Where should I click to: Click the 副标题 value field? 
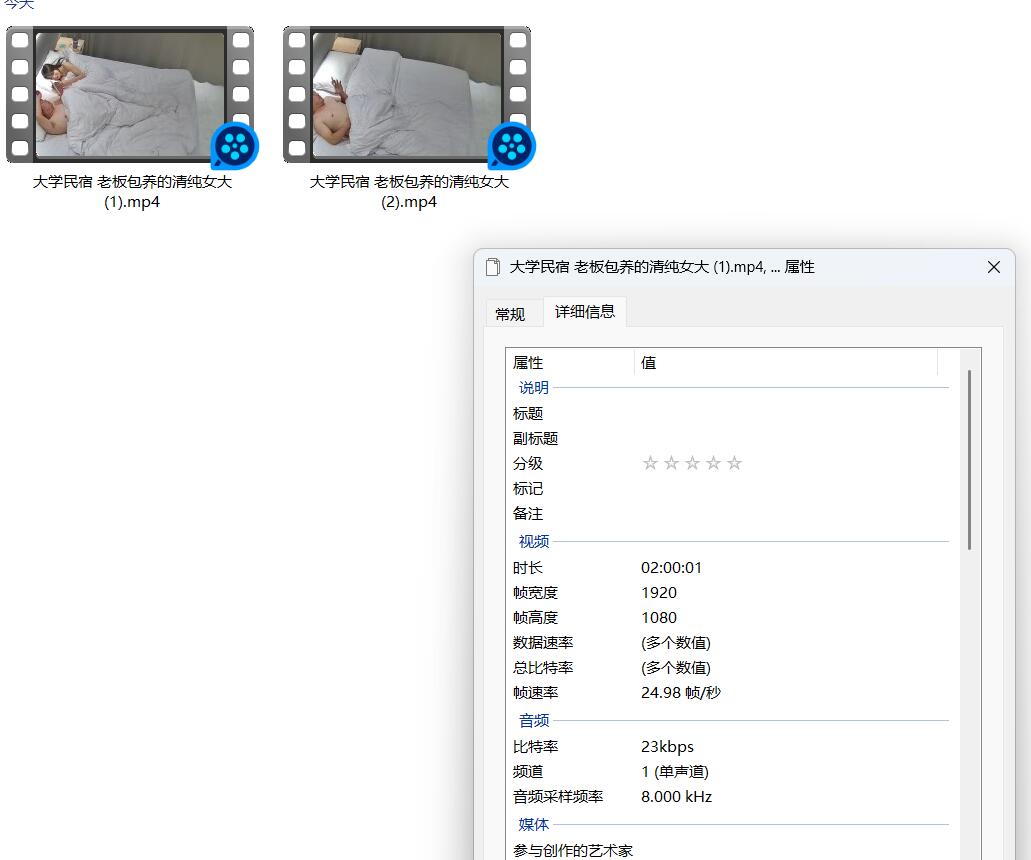[790, 438]
